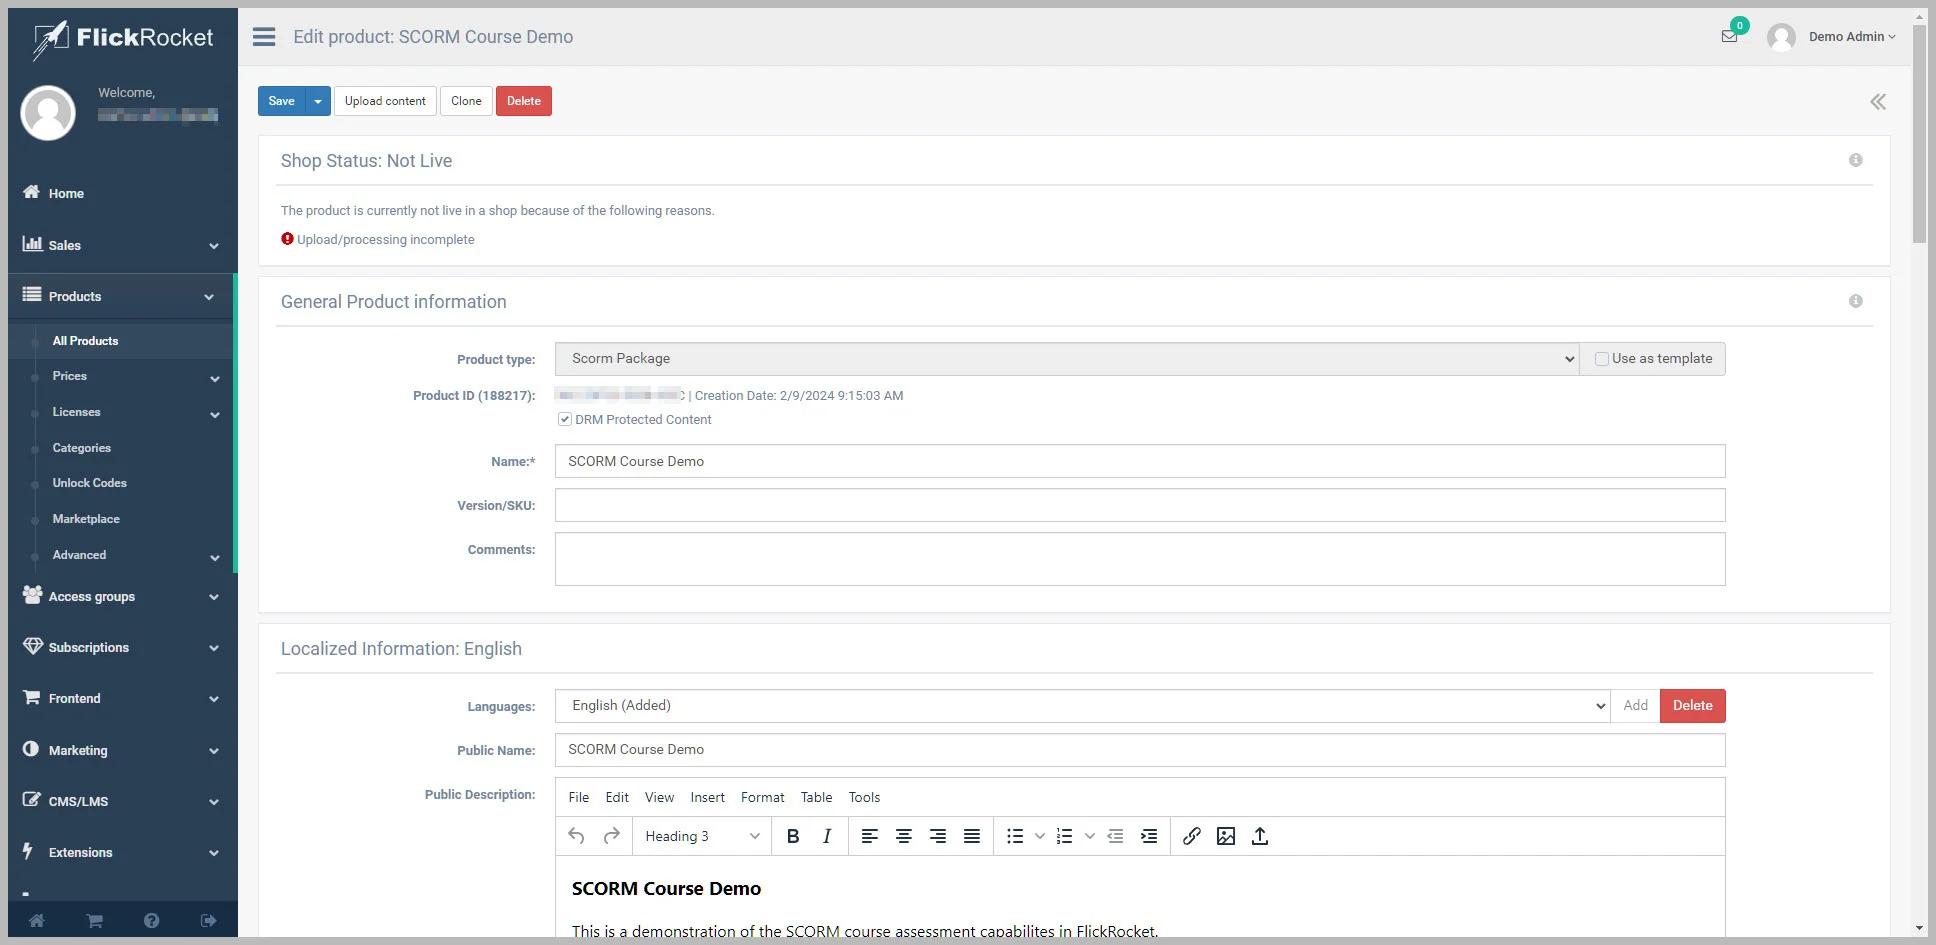Screen dimensions: 1936x945
Task: Click the insert image icon
Action: click(1226, 836)
